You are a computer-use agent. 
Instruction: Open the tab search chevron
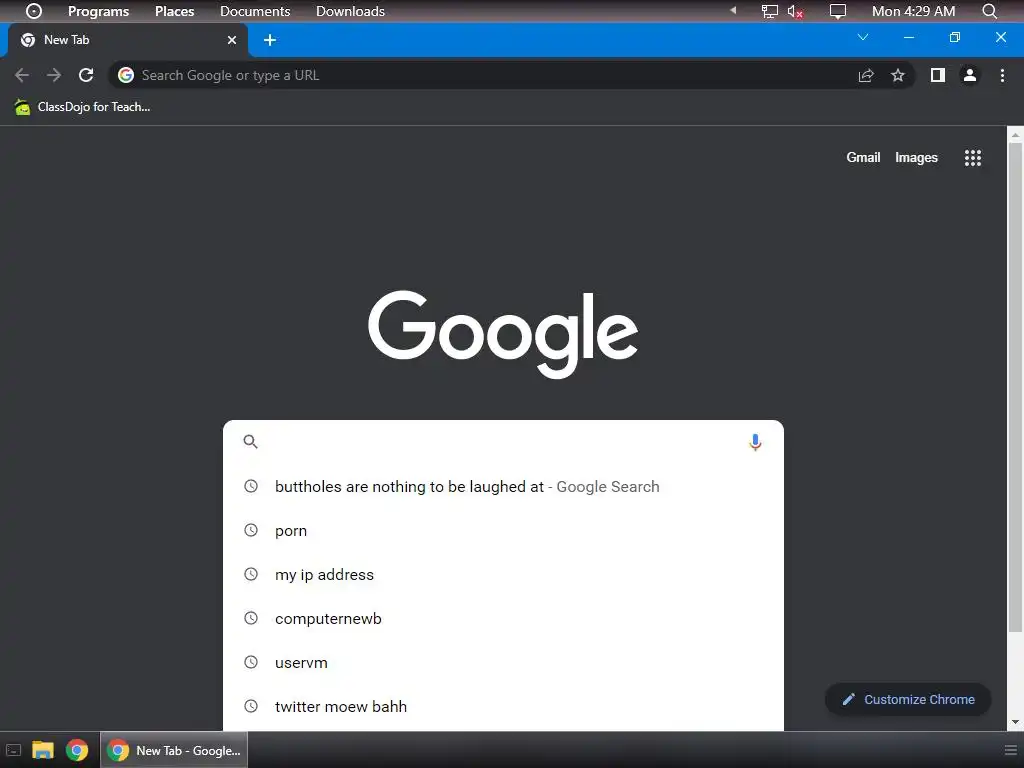[x=863, y=37]
